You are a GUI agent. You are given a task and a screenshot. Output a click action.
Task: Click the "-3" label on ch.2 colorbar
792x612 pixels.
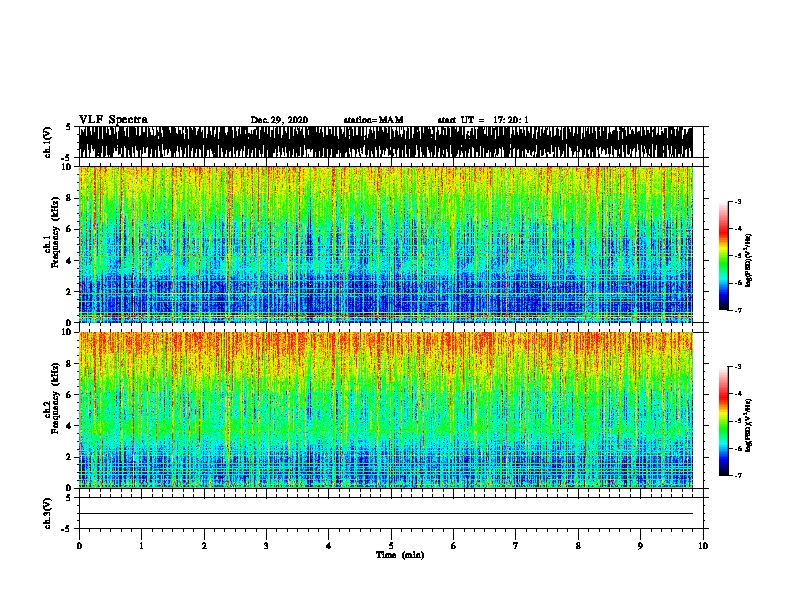click(737, 367)
